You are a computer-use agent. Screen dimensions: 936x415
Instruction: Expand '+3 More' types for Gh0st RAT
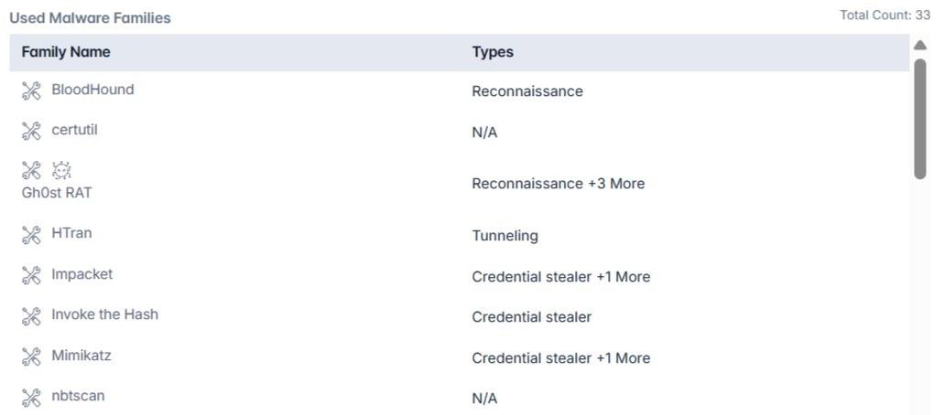(x=616, y=184)
